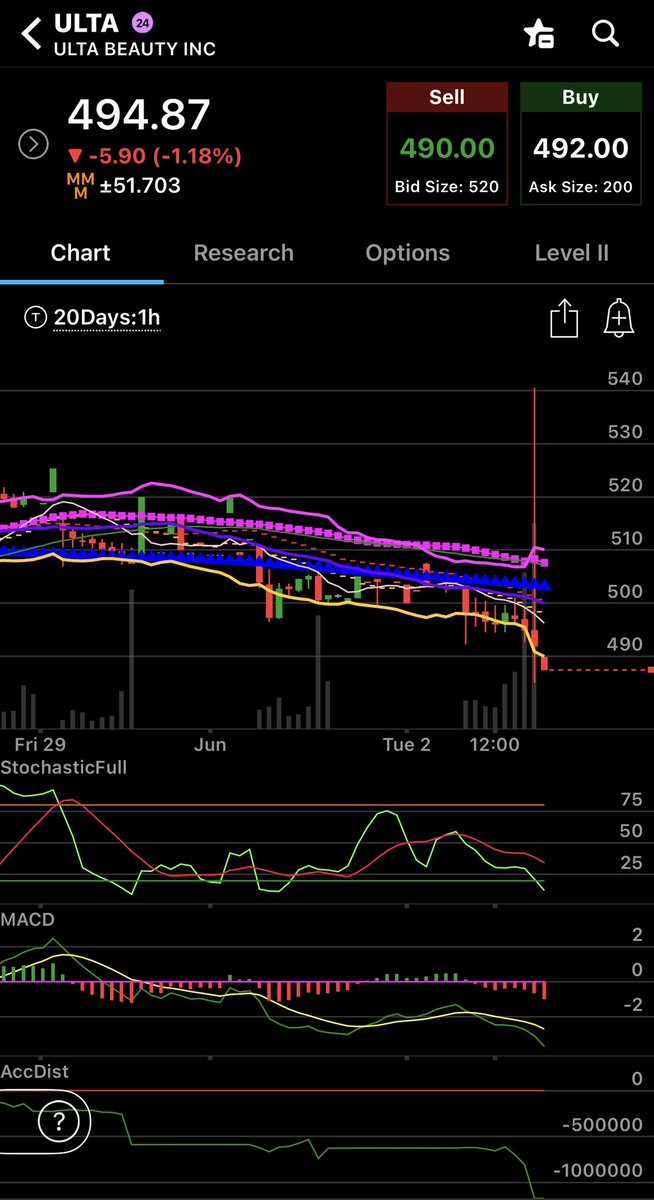Expand quote details circle arrow

(x=34, y=145)
